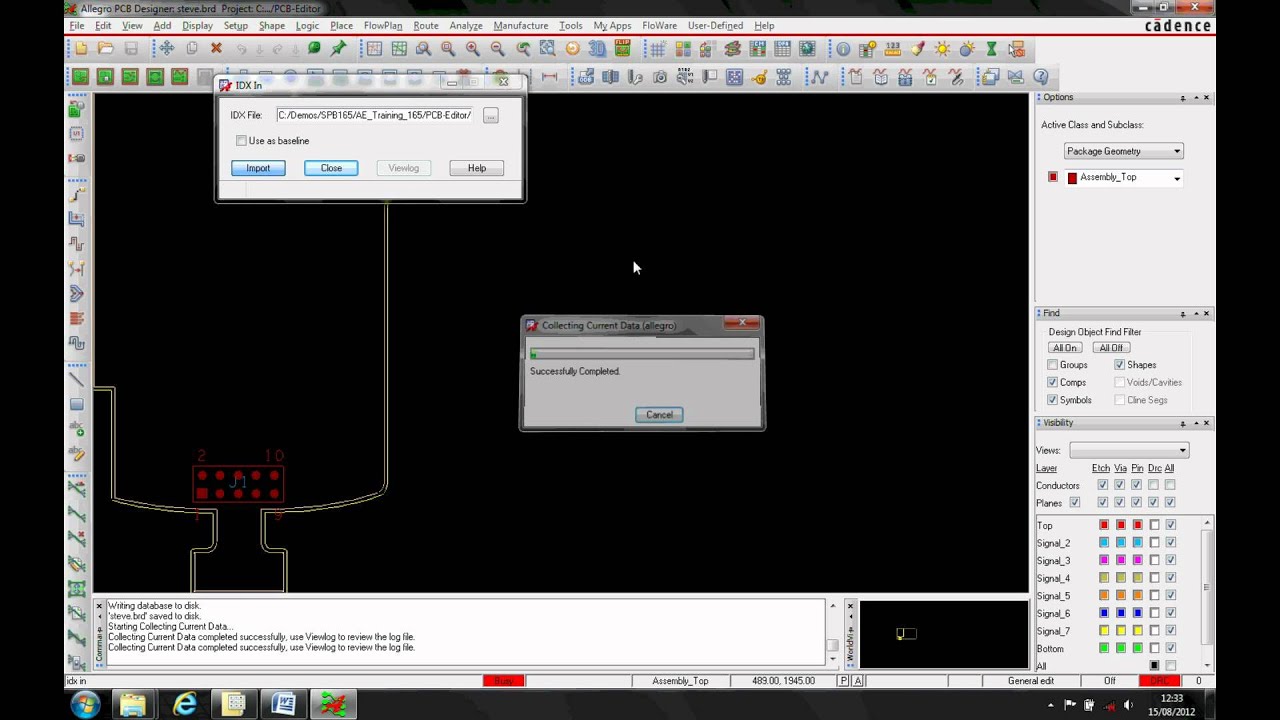Click the IDX File path input field
This screenshot has width=1280, height=720.
click(x=375, y=115)
